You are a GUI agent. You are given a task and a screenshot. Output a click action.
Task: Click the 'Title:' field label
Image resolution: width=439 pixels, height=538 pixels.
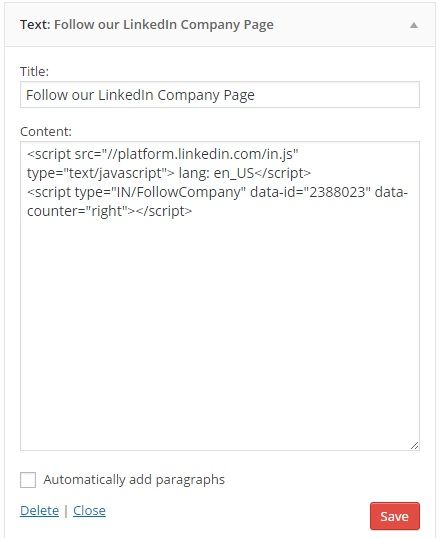coord(34,72)
